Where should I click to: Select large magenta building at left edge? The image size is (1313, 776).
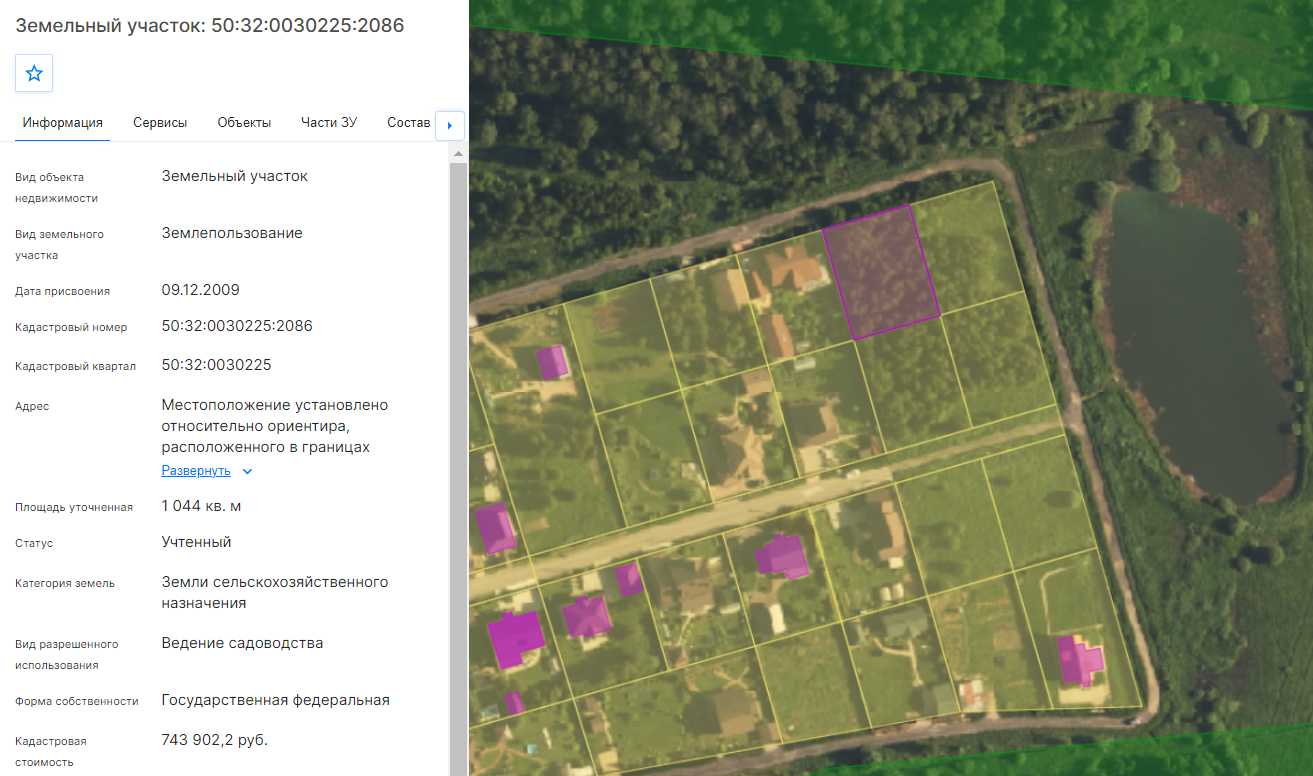pyautogui.click(x=516, y=639)
